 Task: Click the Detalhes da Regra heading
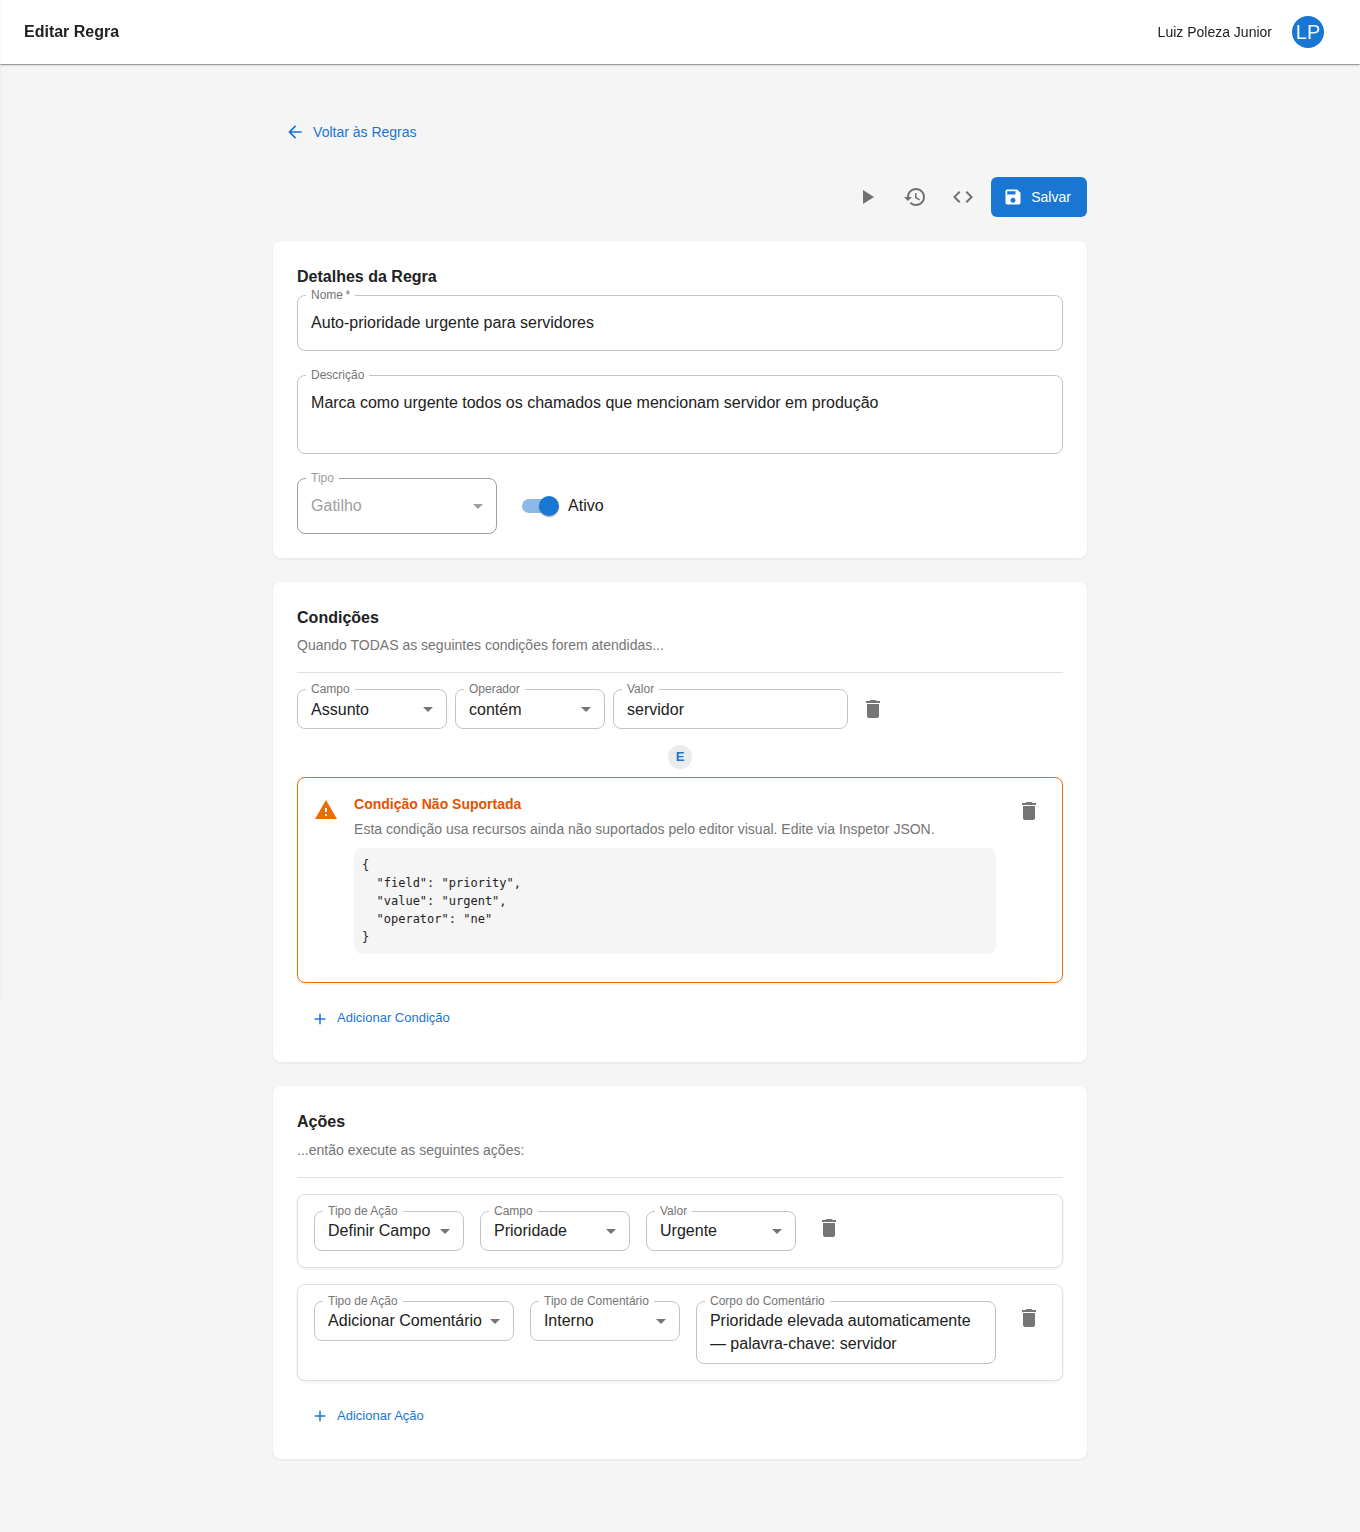(367, 276)
